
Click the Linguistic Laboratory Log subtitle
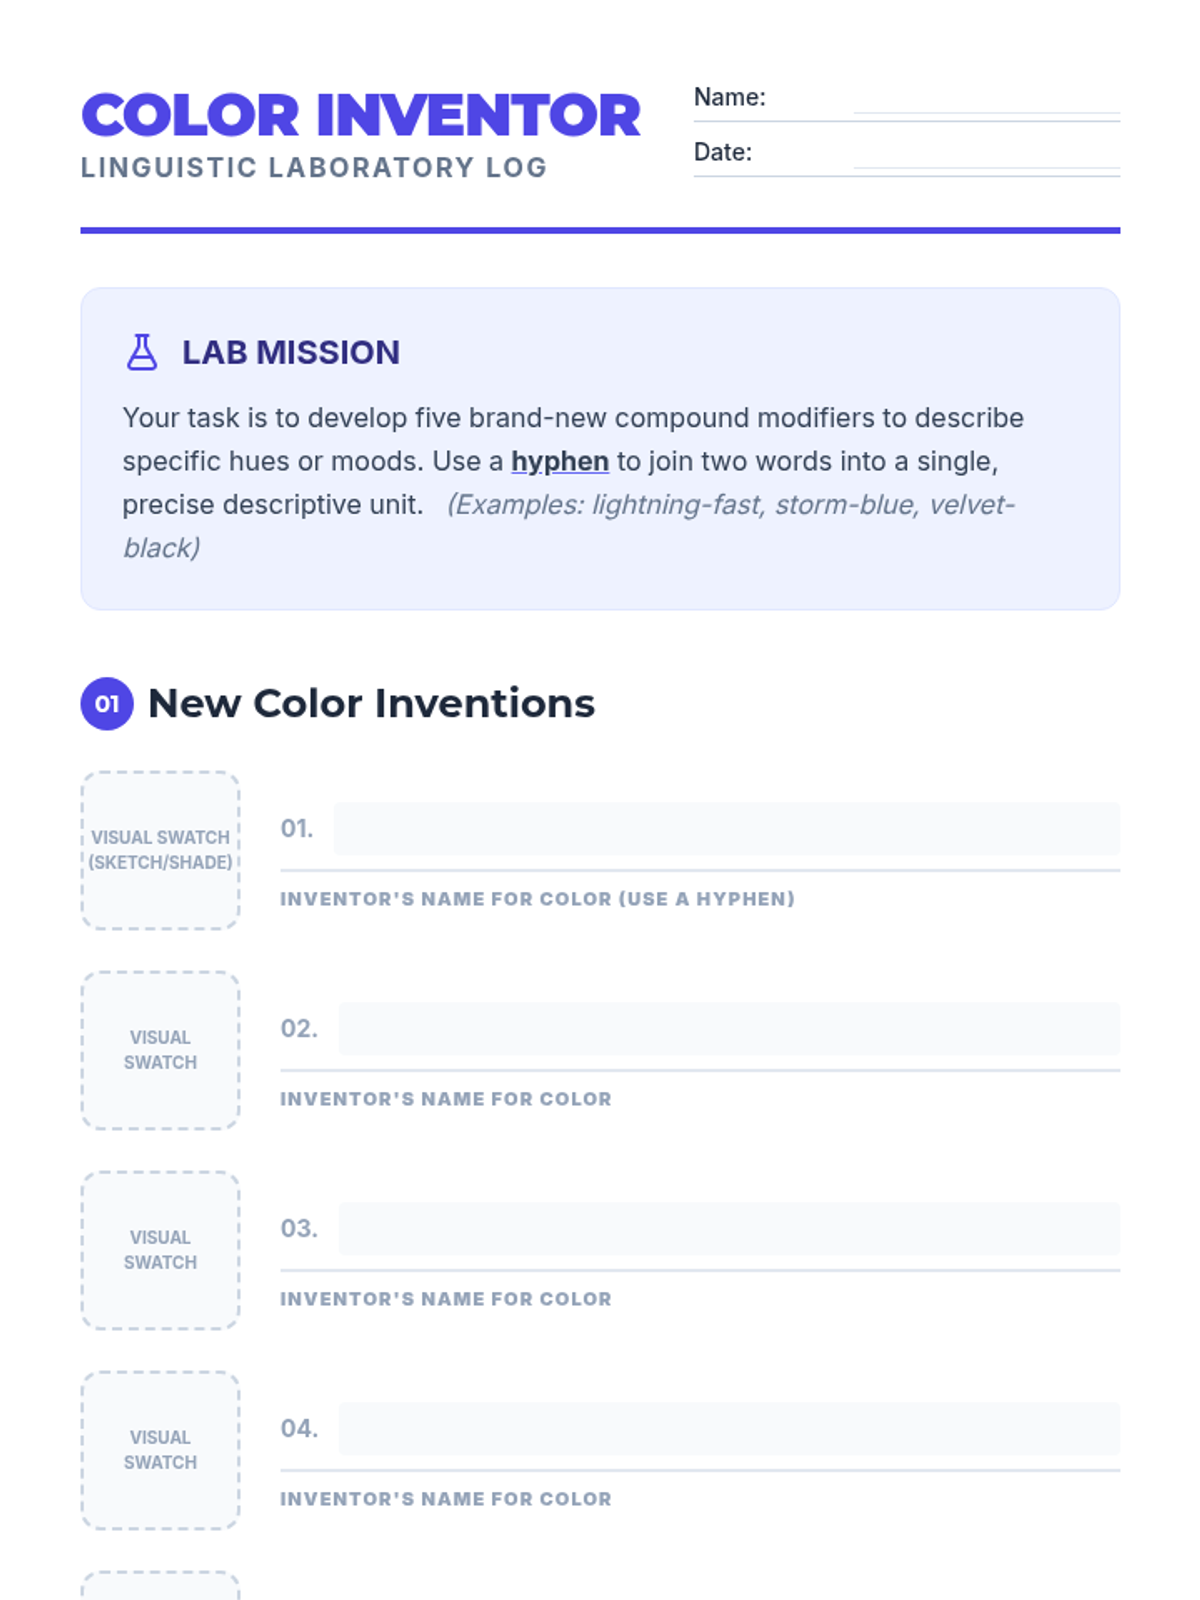[314, 167]
